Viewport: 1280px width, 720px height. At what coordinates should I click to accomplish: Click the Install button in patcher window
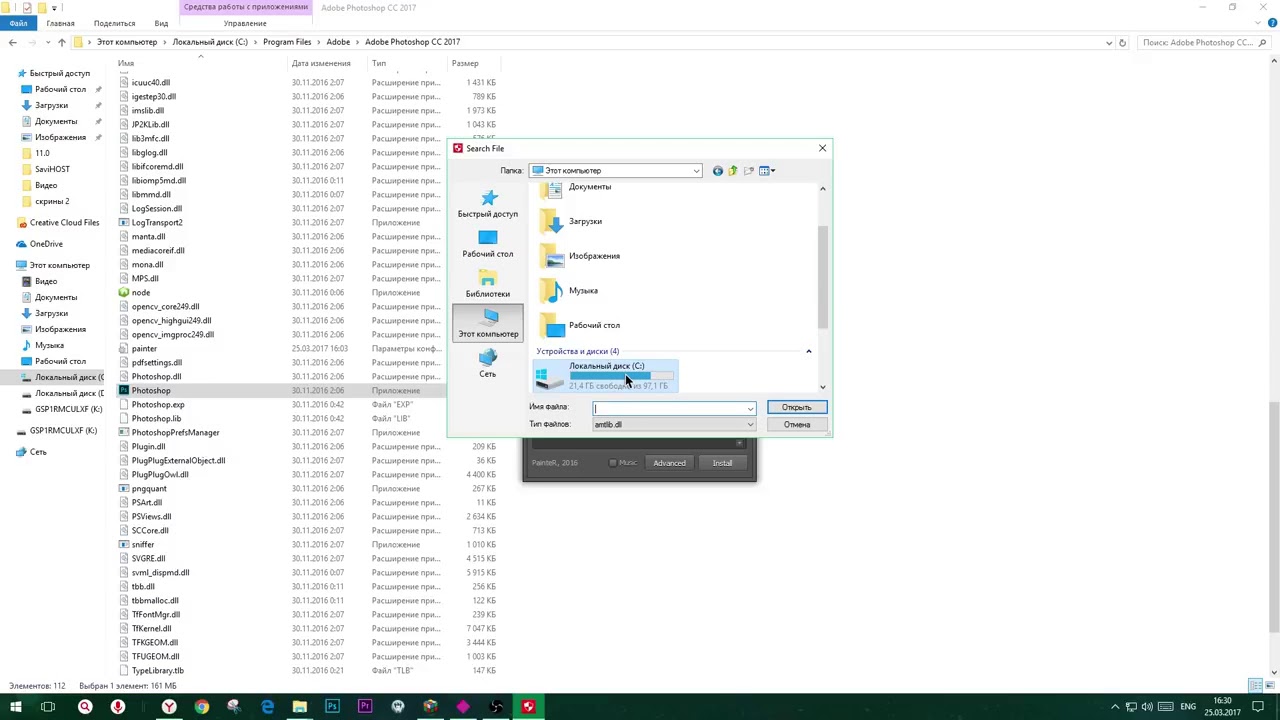tap(722, 463)
